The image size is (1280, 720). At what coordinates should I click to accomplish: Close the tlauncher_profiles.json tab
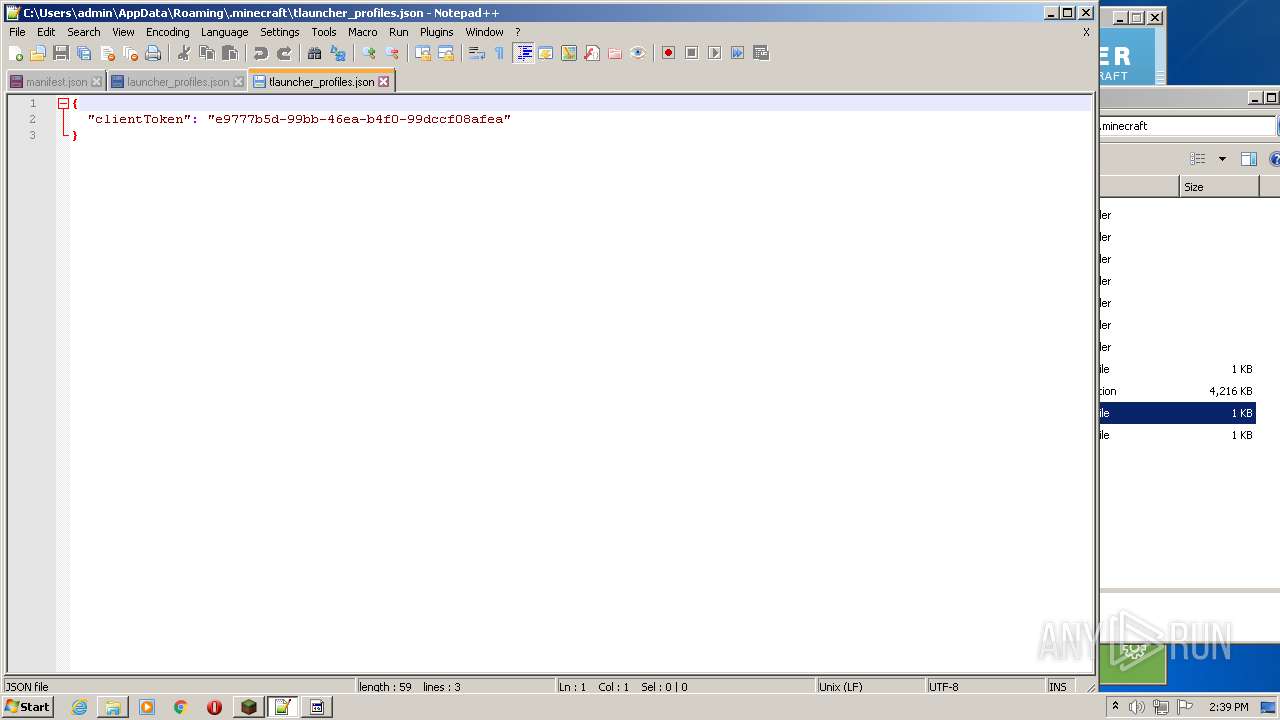coord(383,82)
